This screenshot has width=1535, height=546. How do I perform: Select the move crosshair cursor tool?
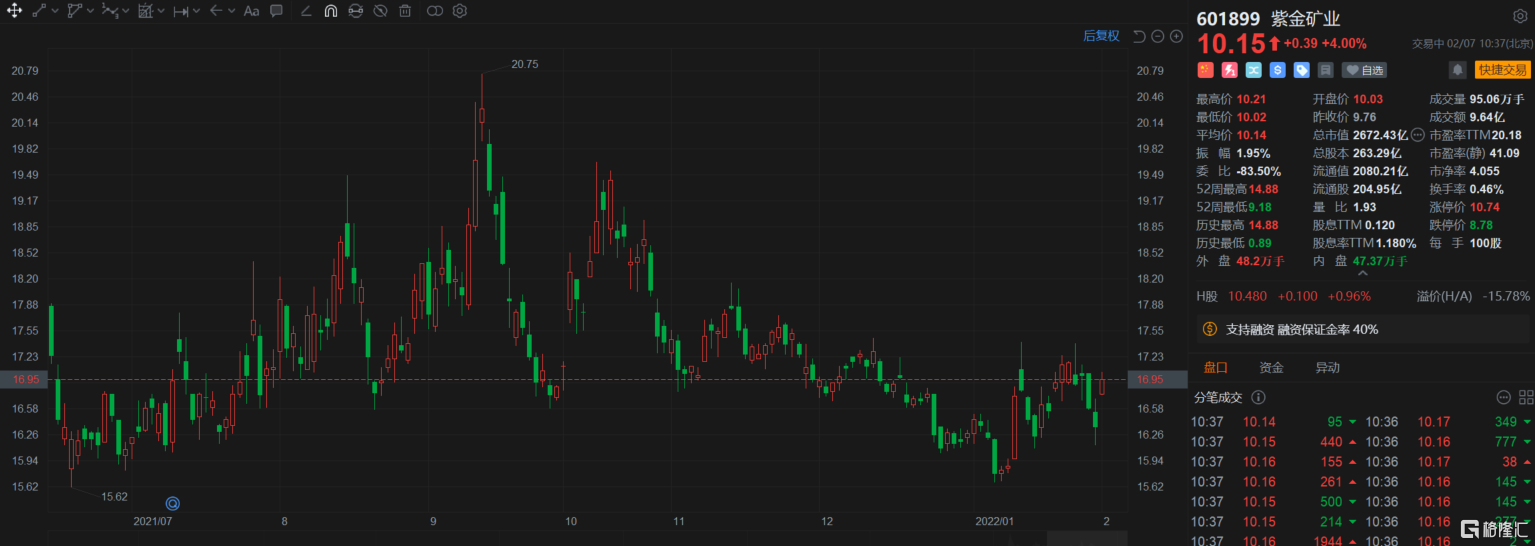14,11
